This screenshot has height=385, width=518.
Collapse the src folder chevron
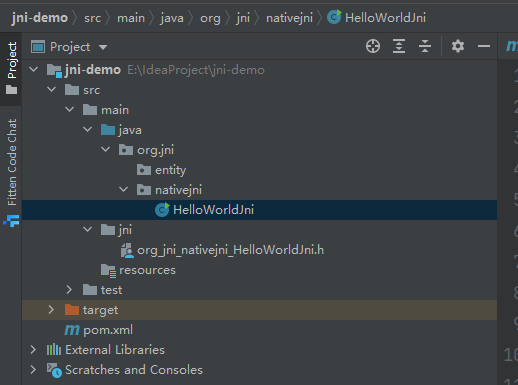click(52, 89)
